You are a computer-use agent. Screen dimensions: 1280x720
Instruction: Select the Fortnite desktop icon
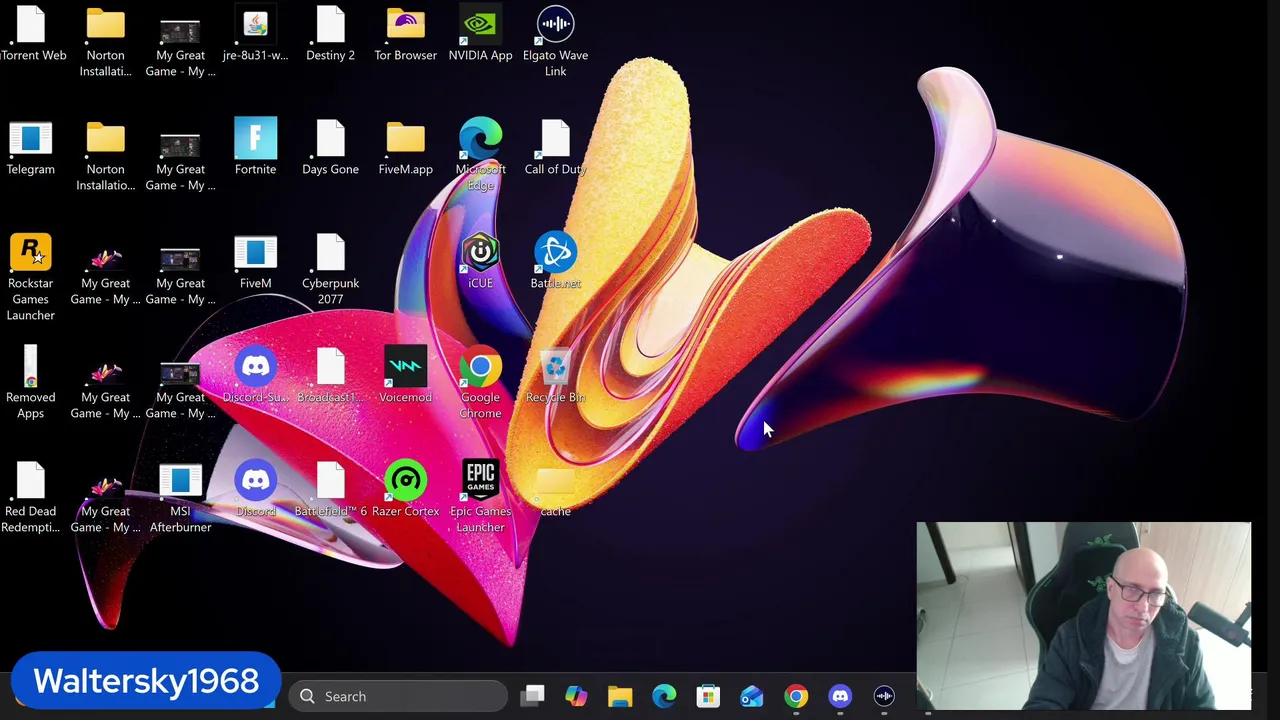coord(255,148)
